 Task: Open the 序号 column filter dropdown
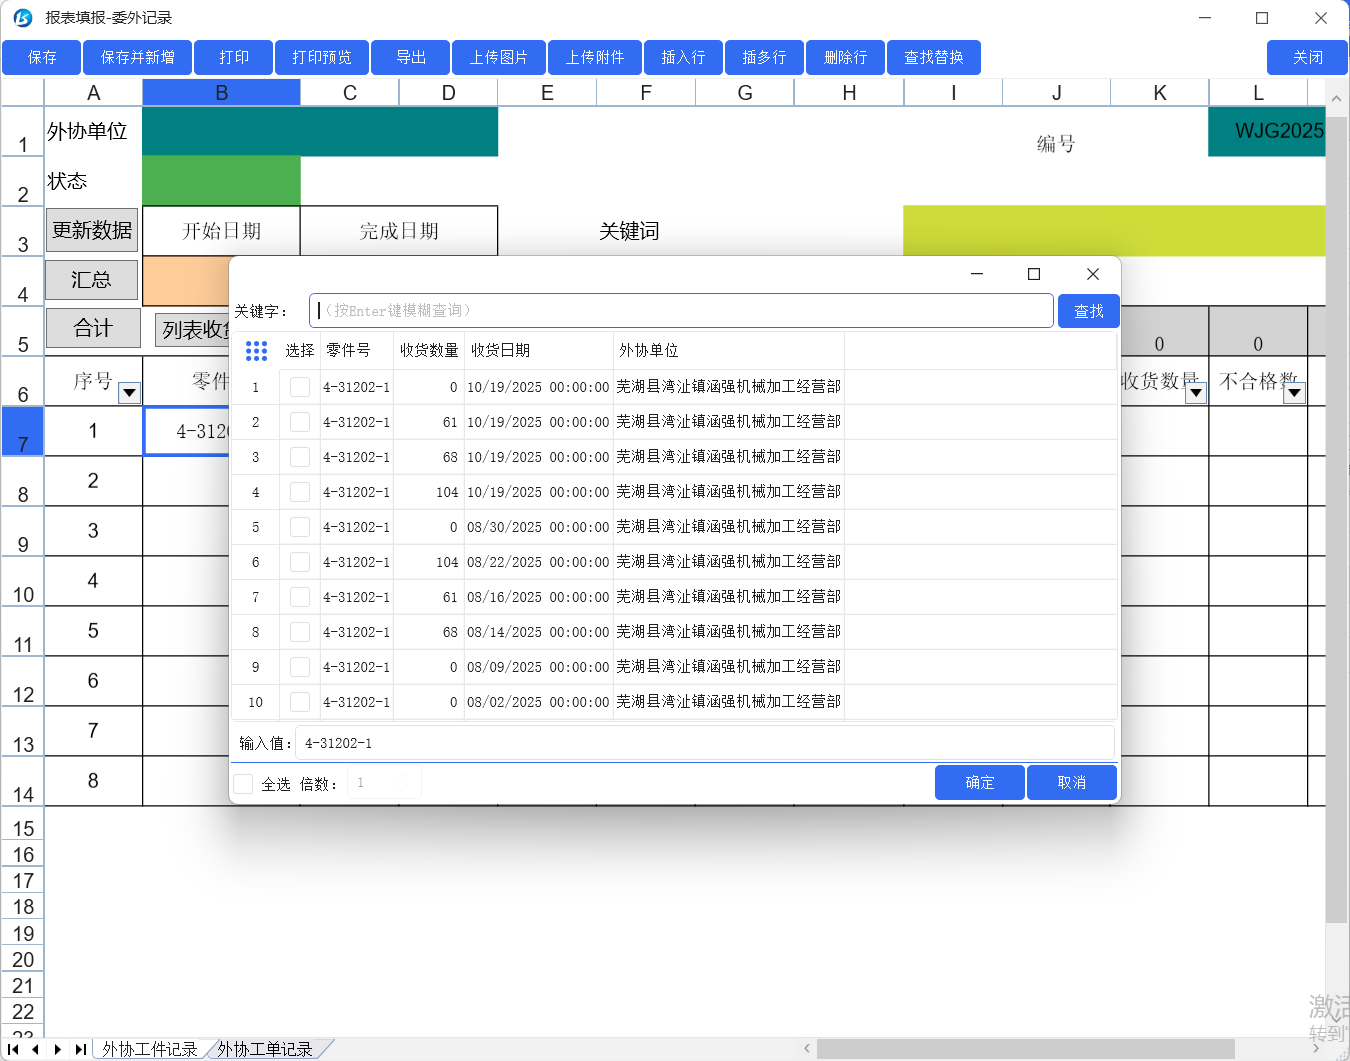pos(129,393)
